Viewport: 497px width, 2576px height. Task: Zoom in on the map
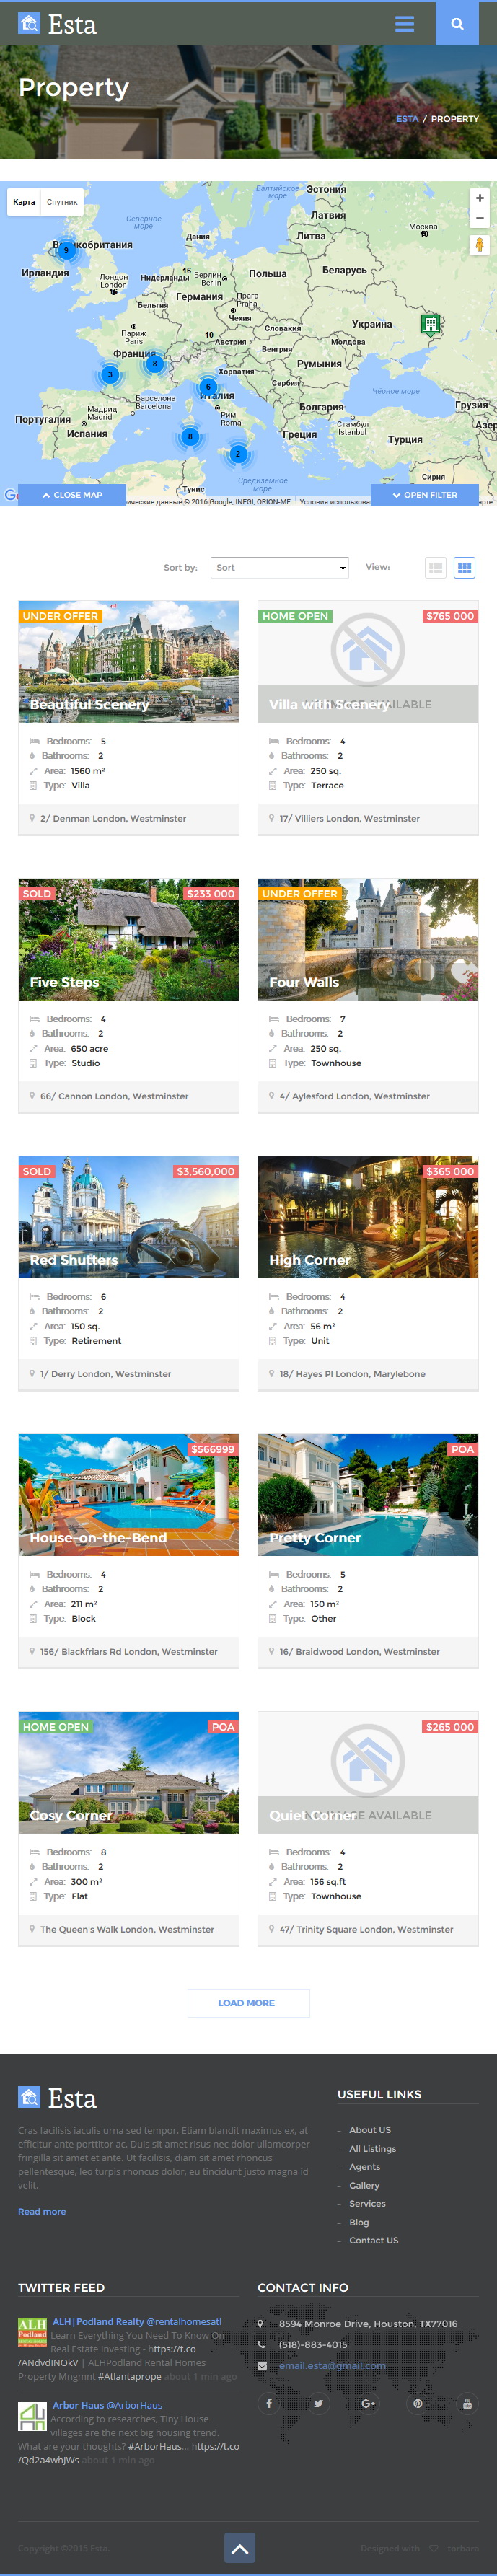479,198
